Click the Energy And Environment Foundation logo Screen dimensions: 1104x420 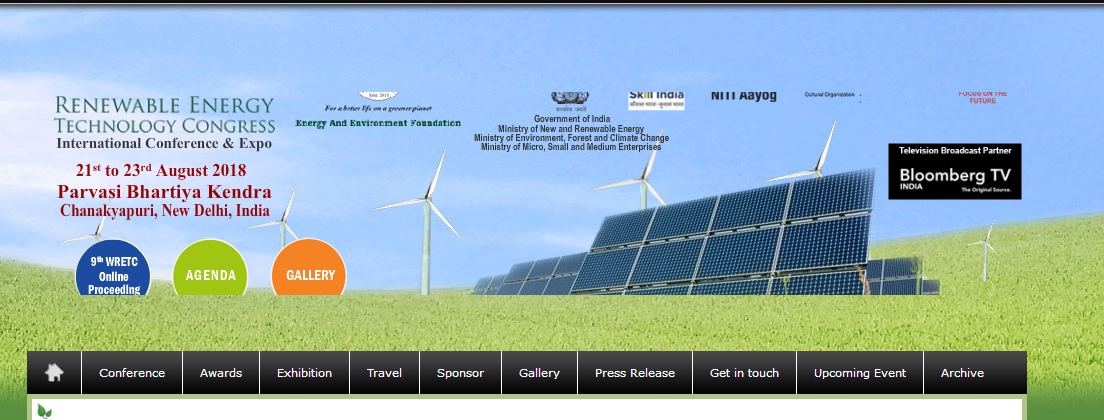click(378, 110)
